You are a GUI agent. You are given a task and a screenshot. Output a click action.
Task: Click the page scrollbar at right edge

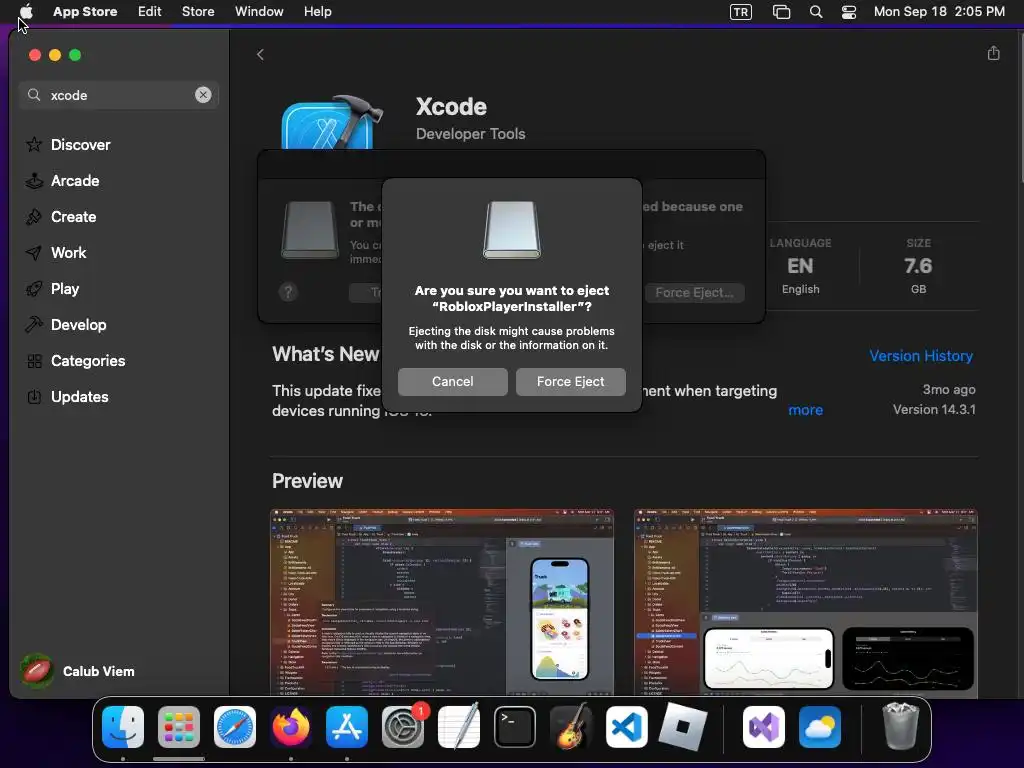pyautogui.click(x=1021, y=108)
